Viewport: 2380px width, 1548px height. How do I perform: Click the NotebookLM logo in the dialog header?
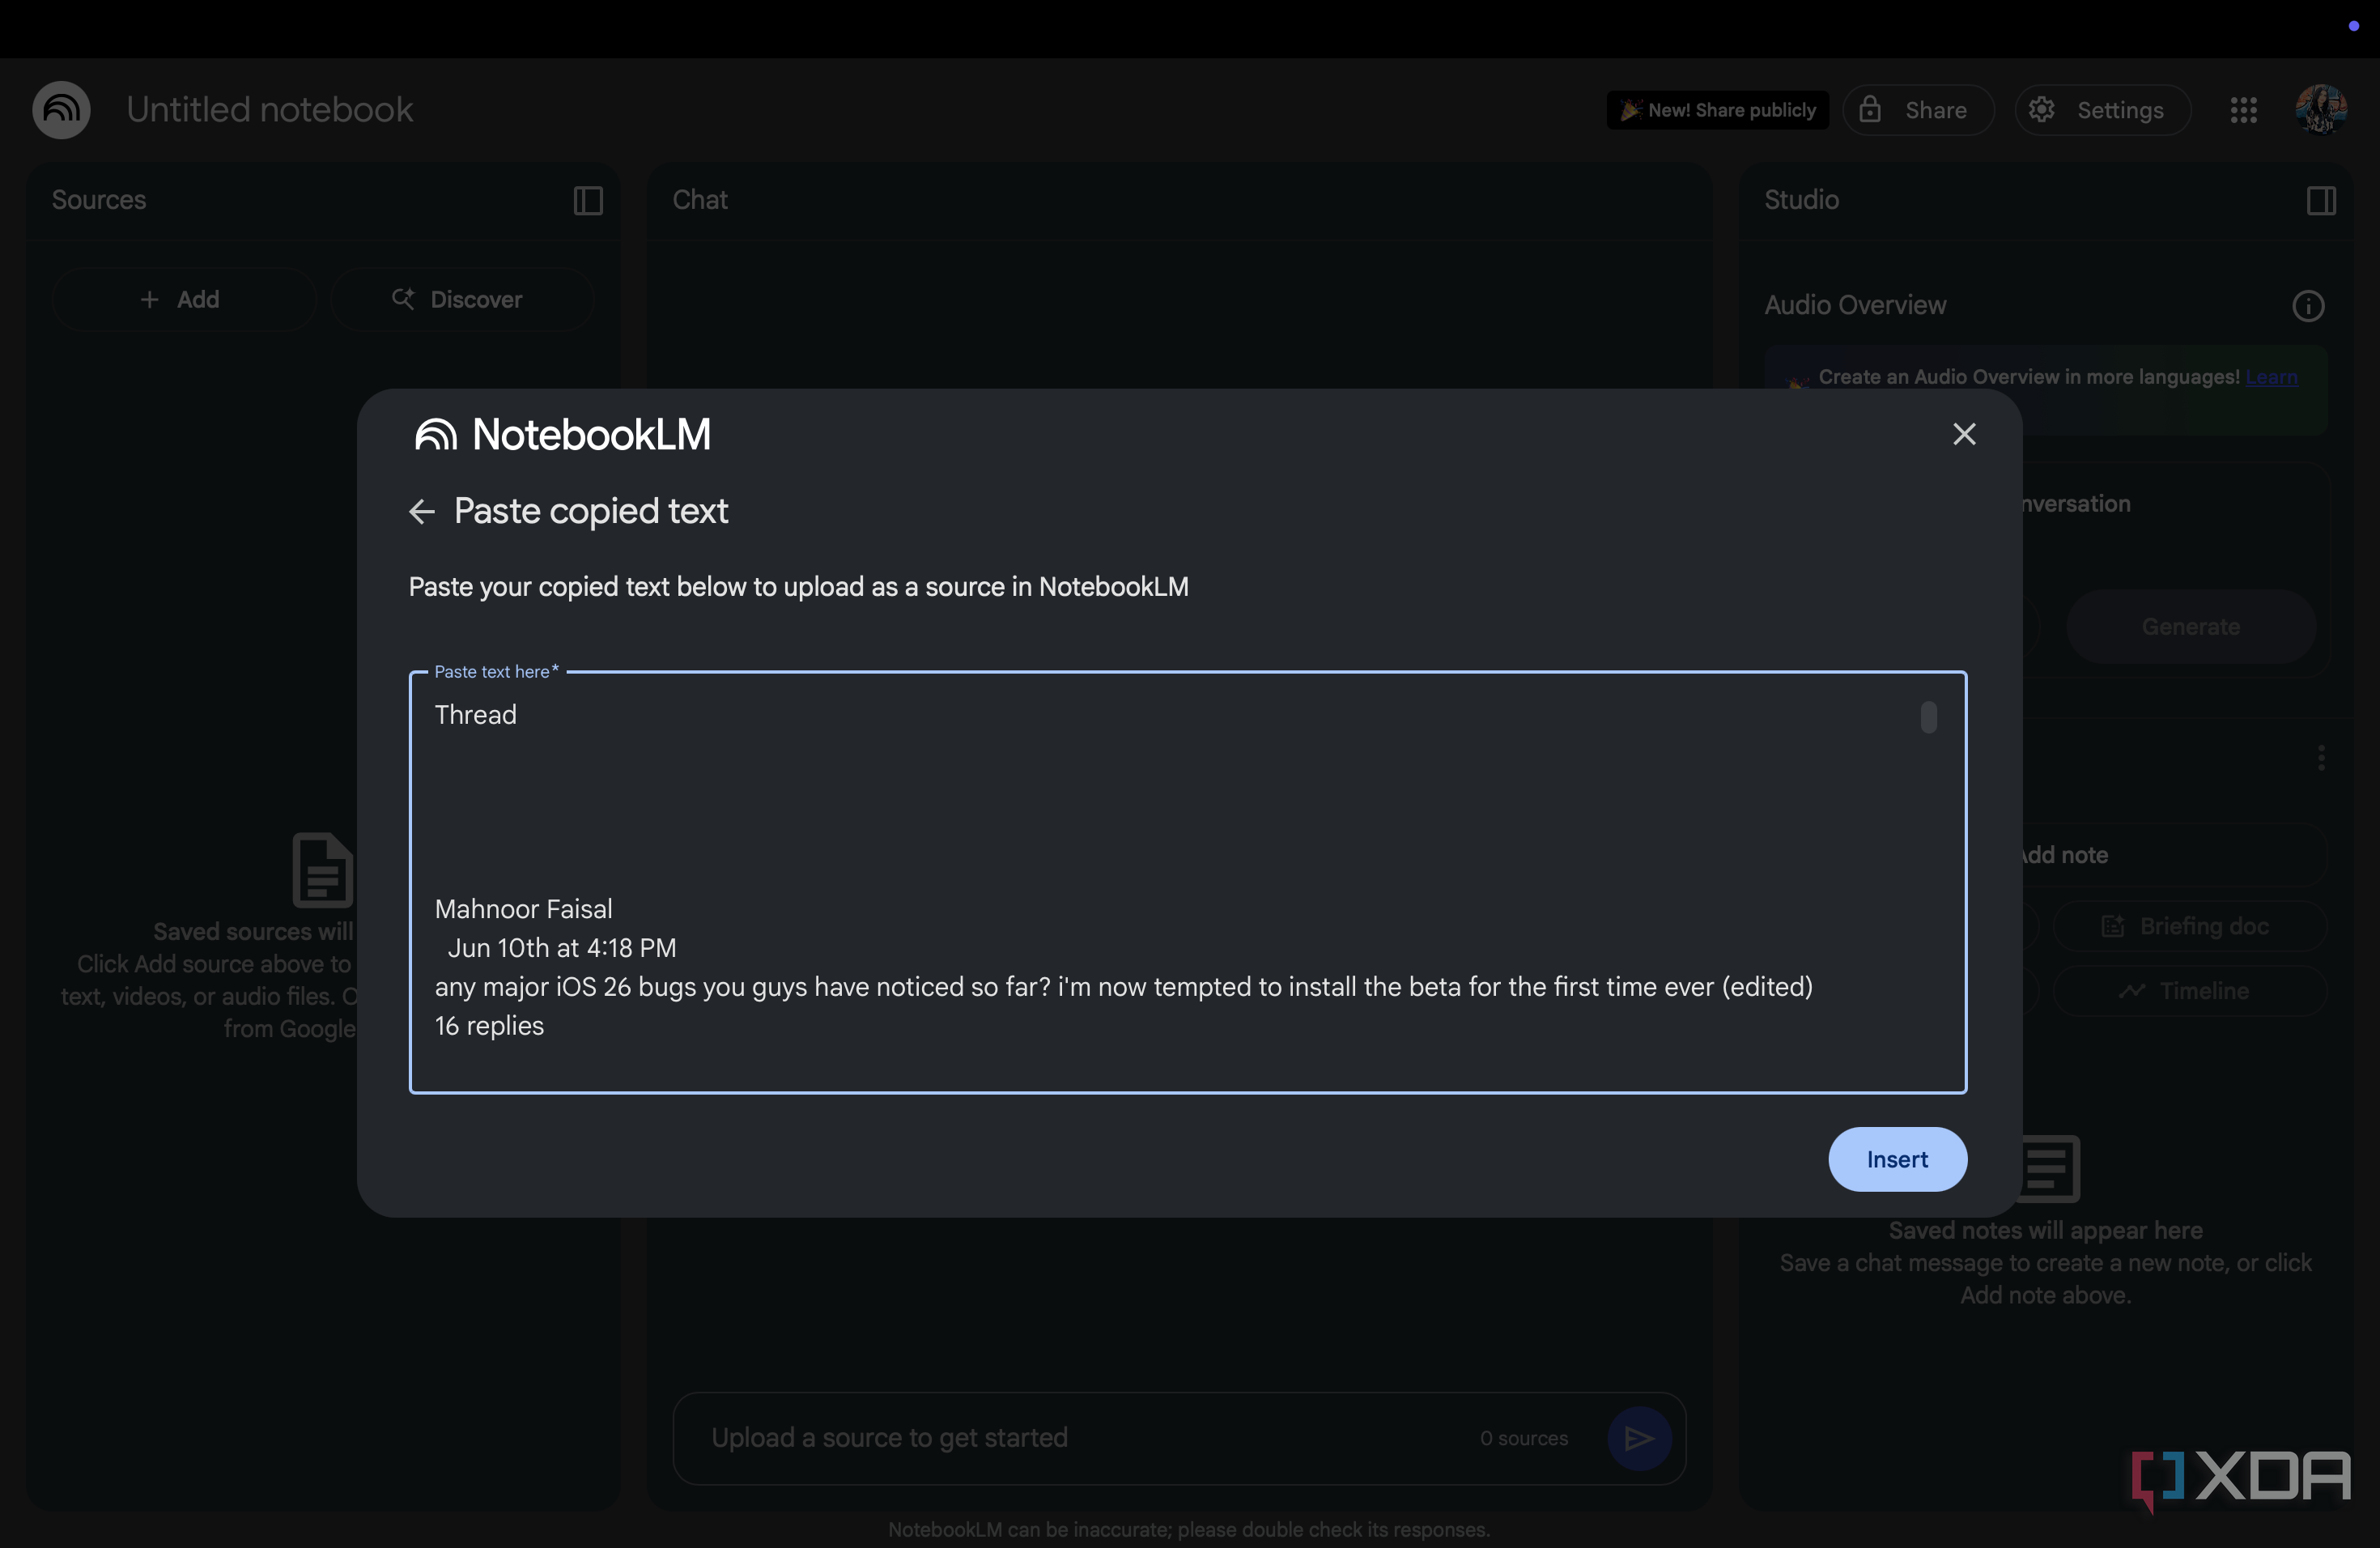563,434
